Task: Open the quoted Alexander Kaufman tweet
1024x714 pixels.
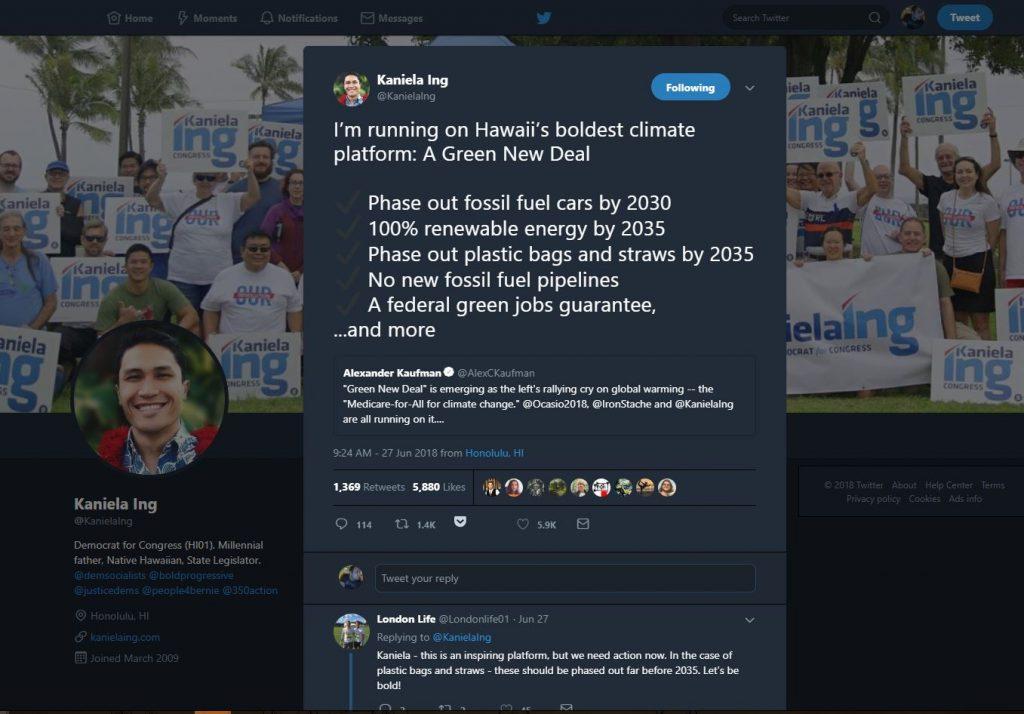Action: click(x=545, y=396)
